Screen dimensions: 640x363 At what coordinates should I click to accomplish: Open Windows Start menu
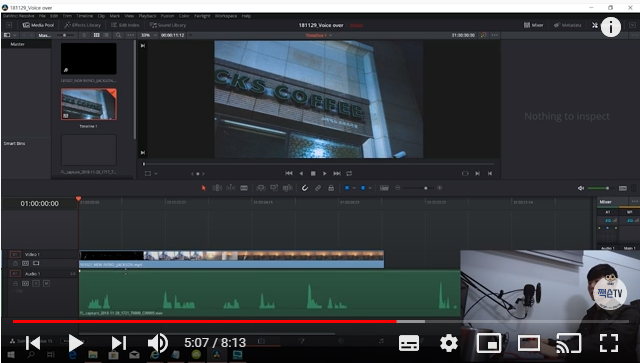pyautogui.click(x=11, y=355)
